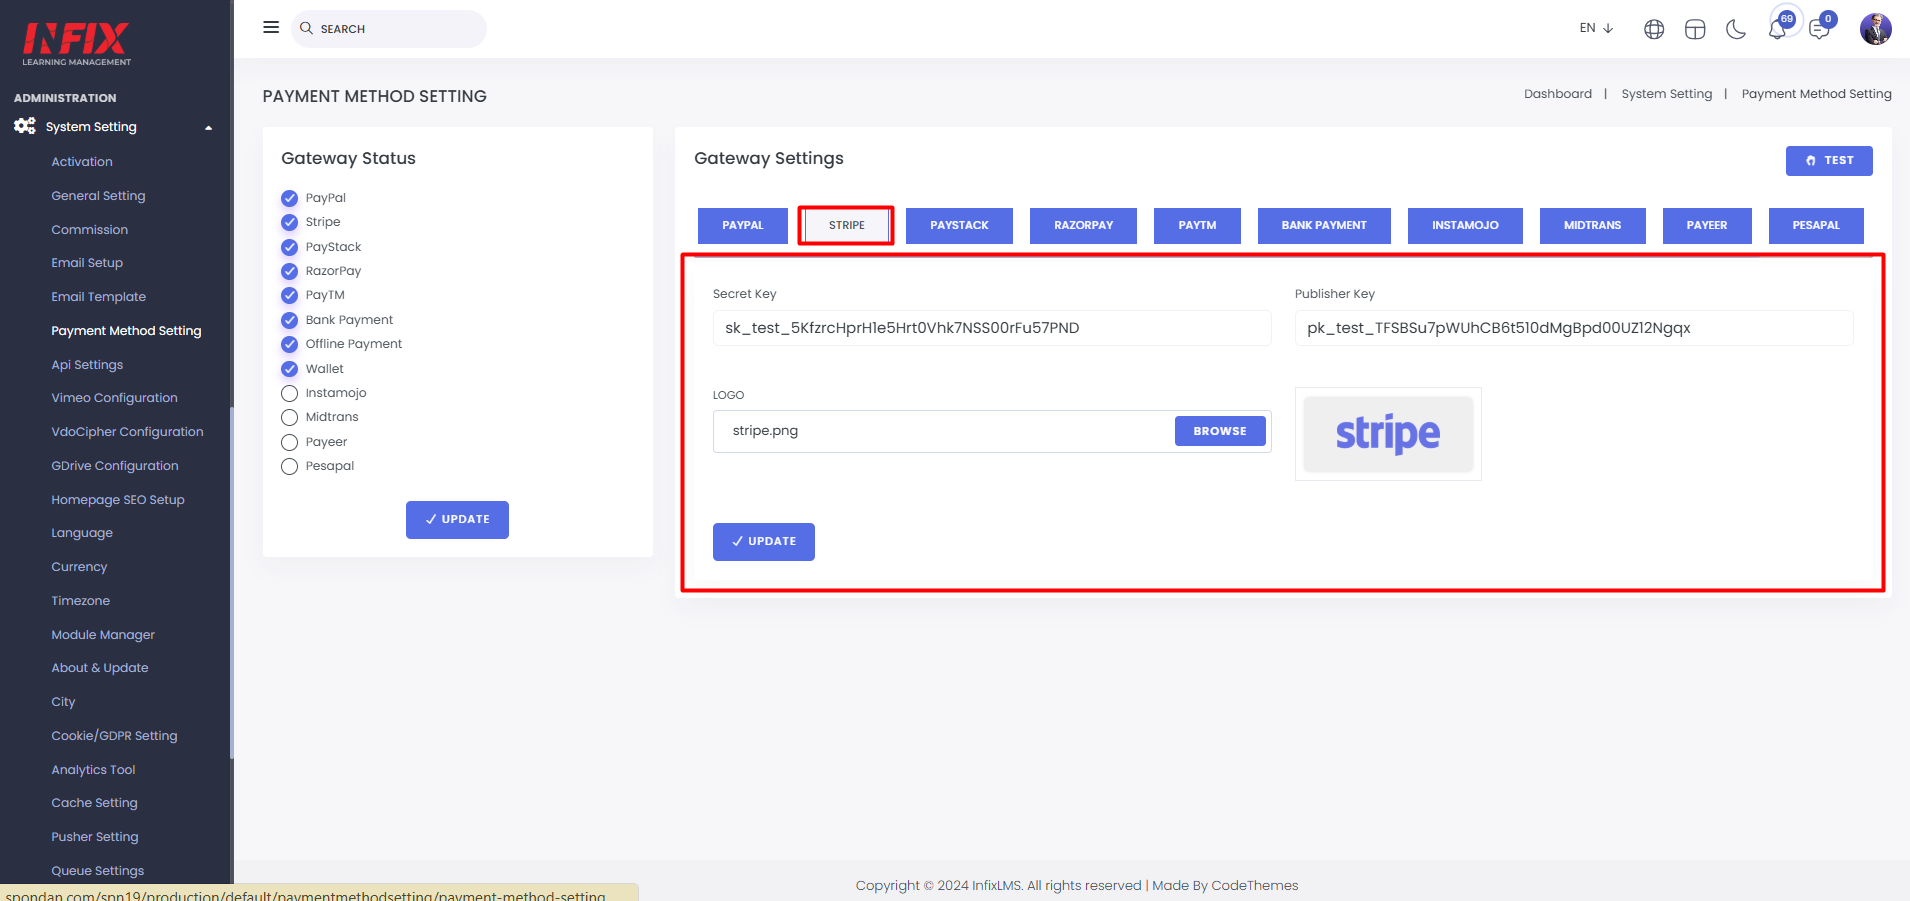Open the PAYTM tab

tap(1197, 225)
